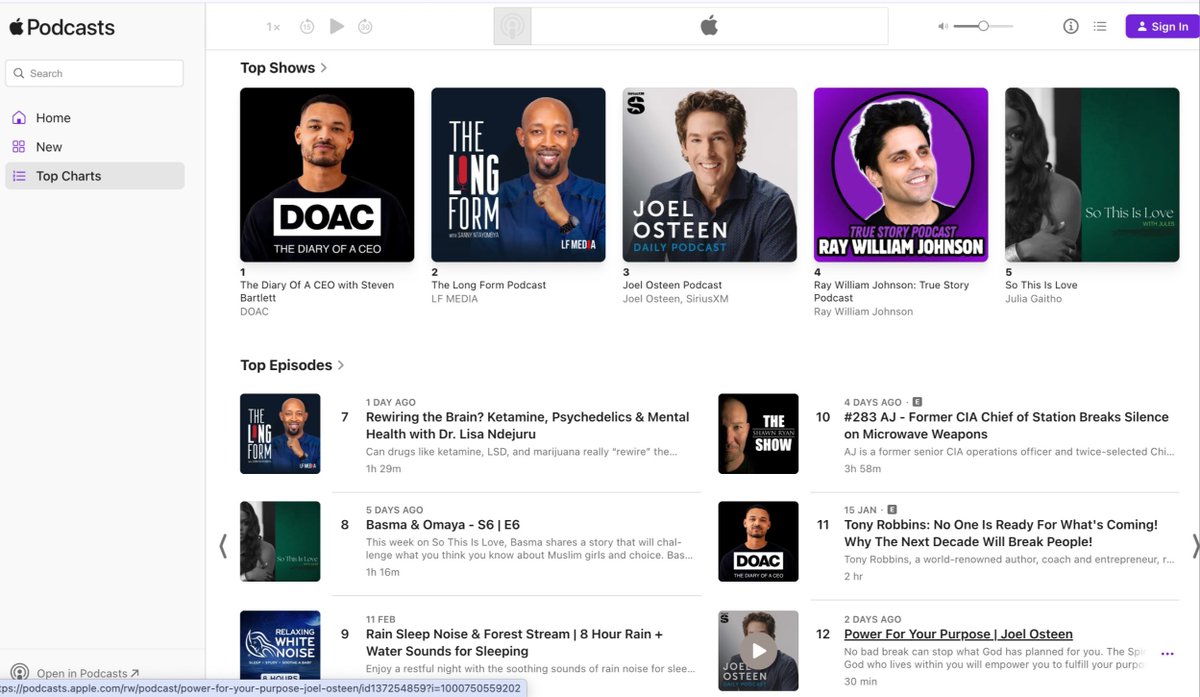The height and width of the screenshot is (697, 1200).
Task: Click the Top Charts list icon
Action: click(19, 175)
